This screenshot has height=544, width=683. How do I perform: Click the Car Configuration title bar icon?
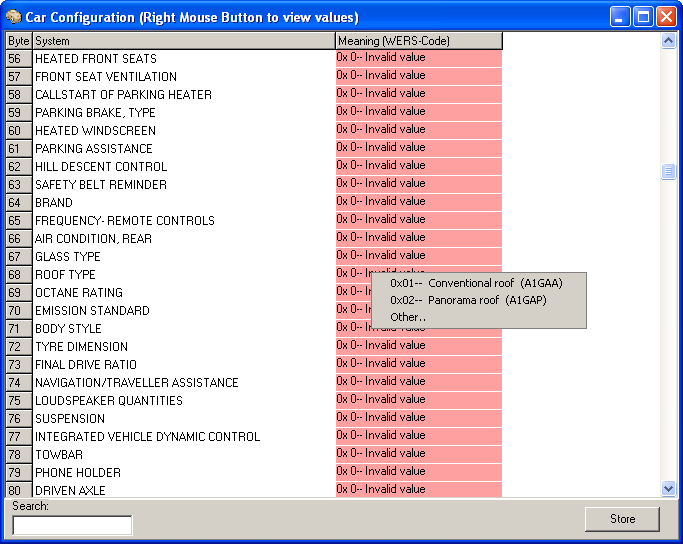(x=13, y=17)
